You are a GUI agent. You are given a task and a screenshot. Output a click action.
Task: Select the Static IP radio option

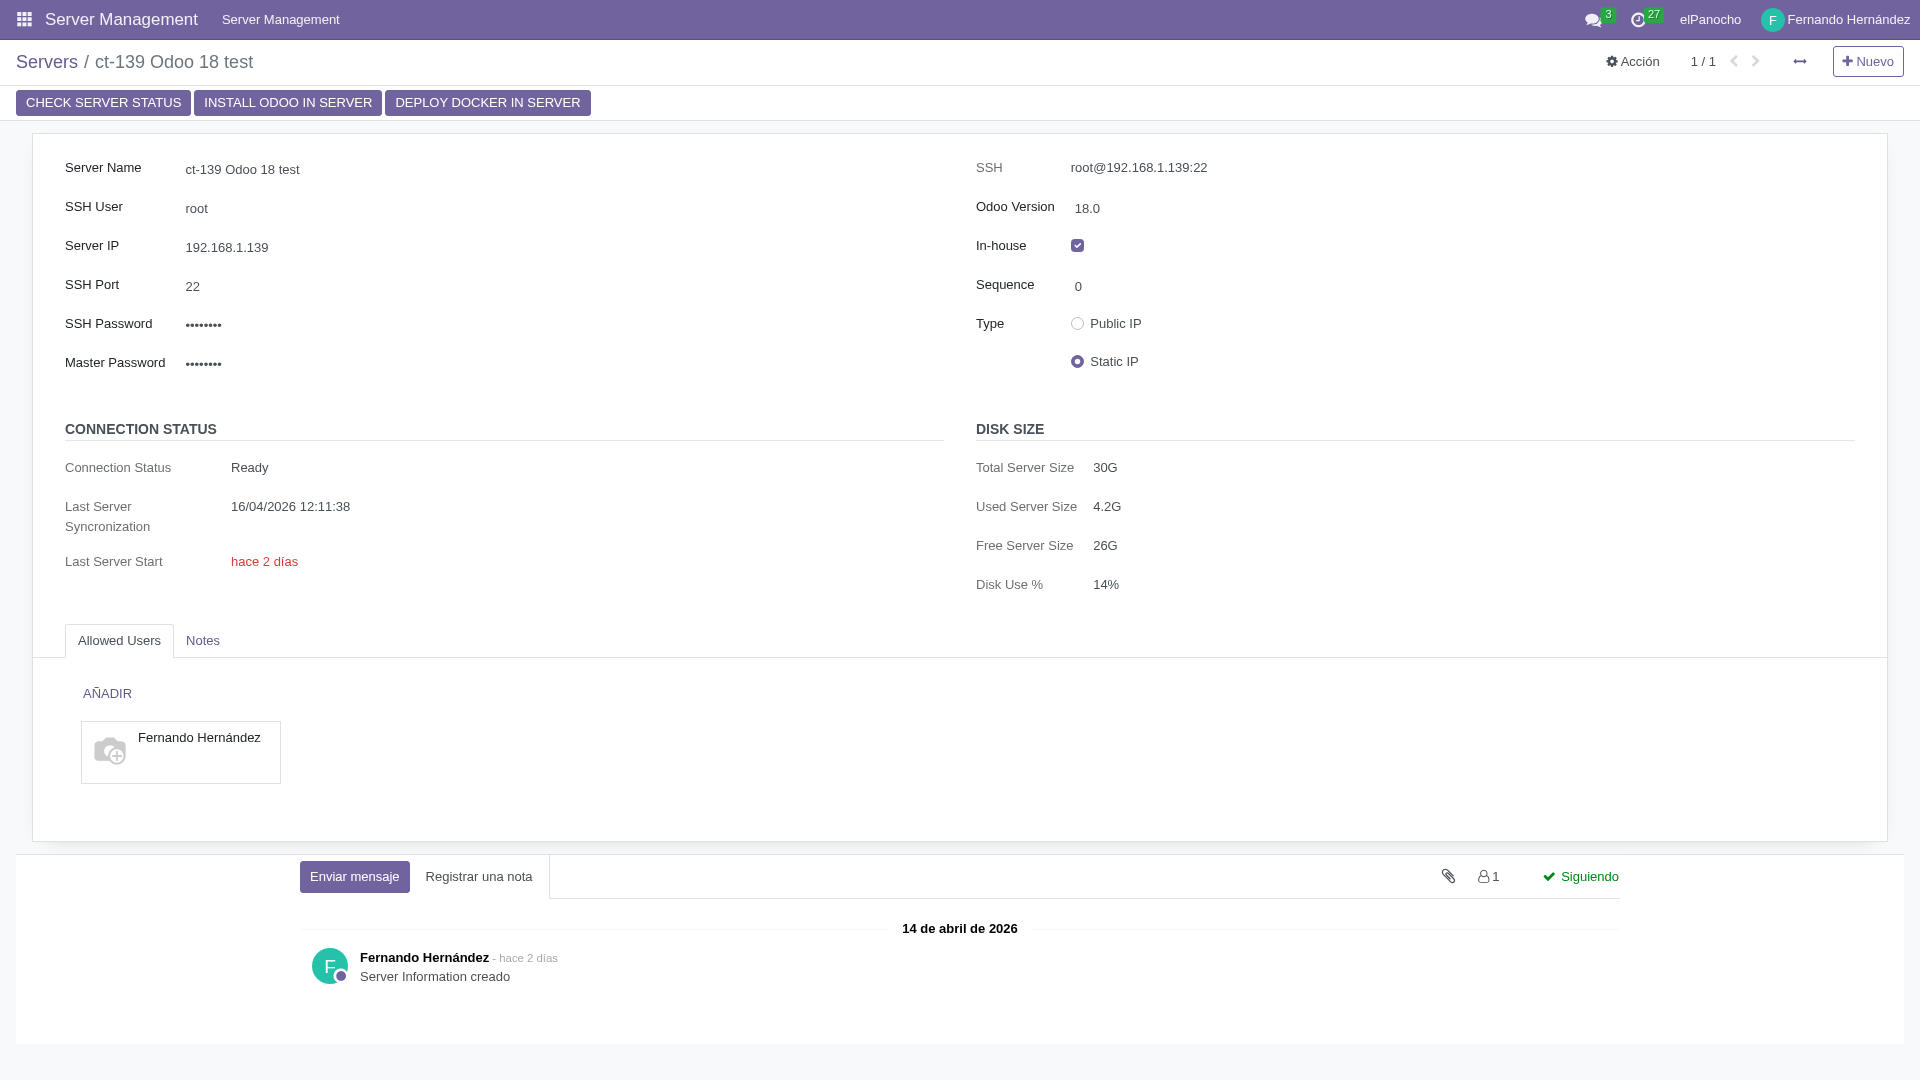pyautogui.click(x=1077, y=362)
